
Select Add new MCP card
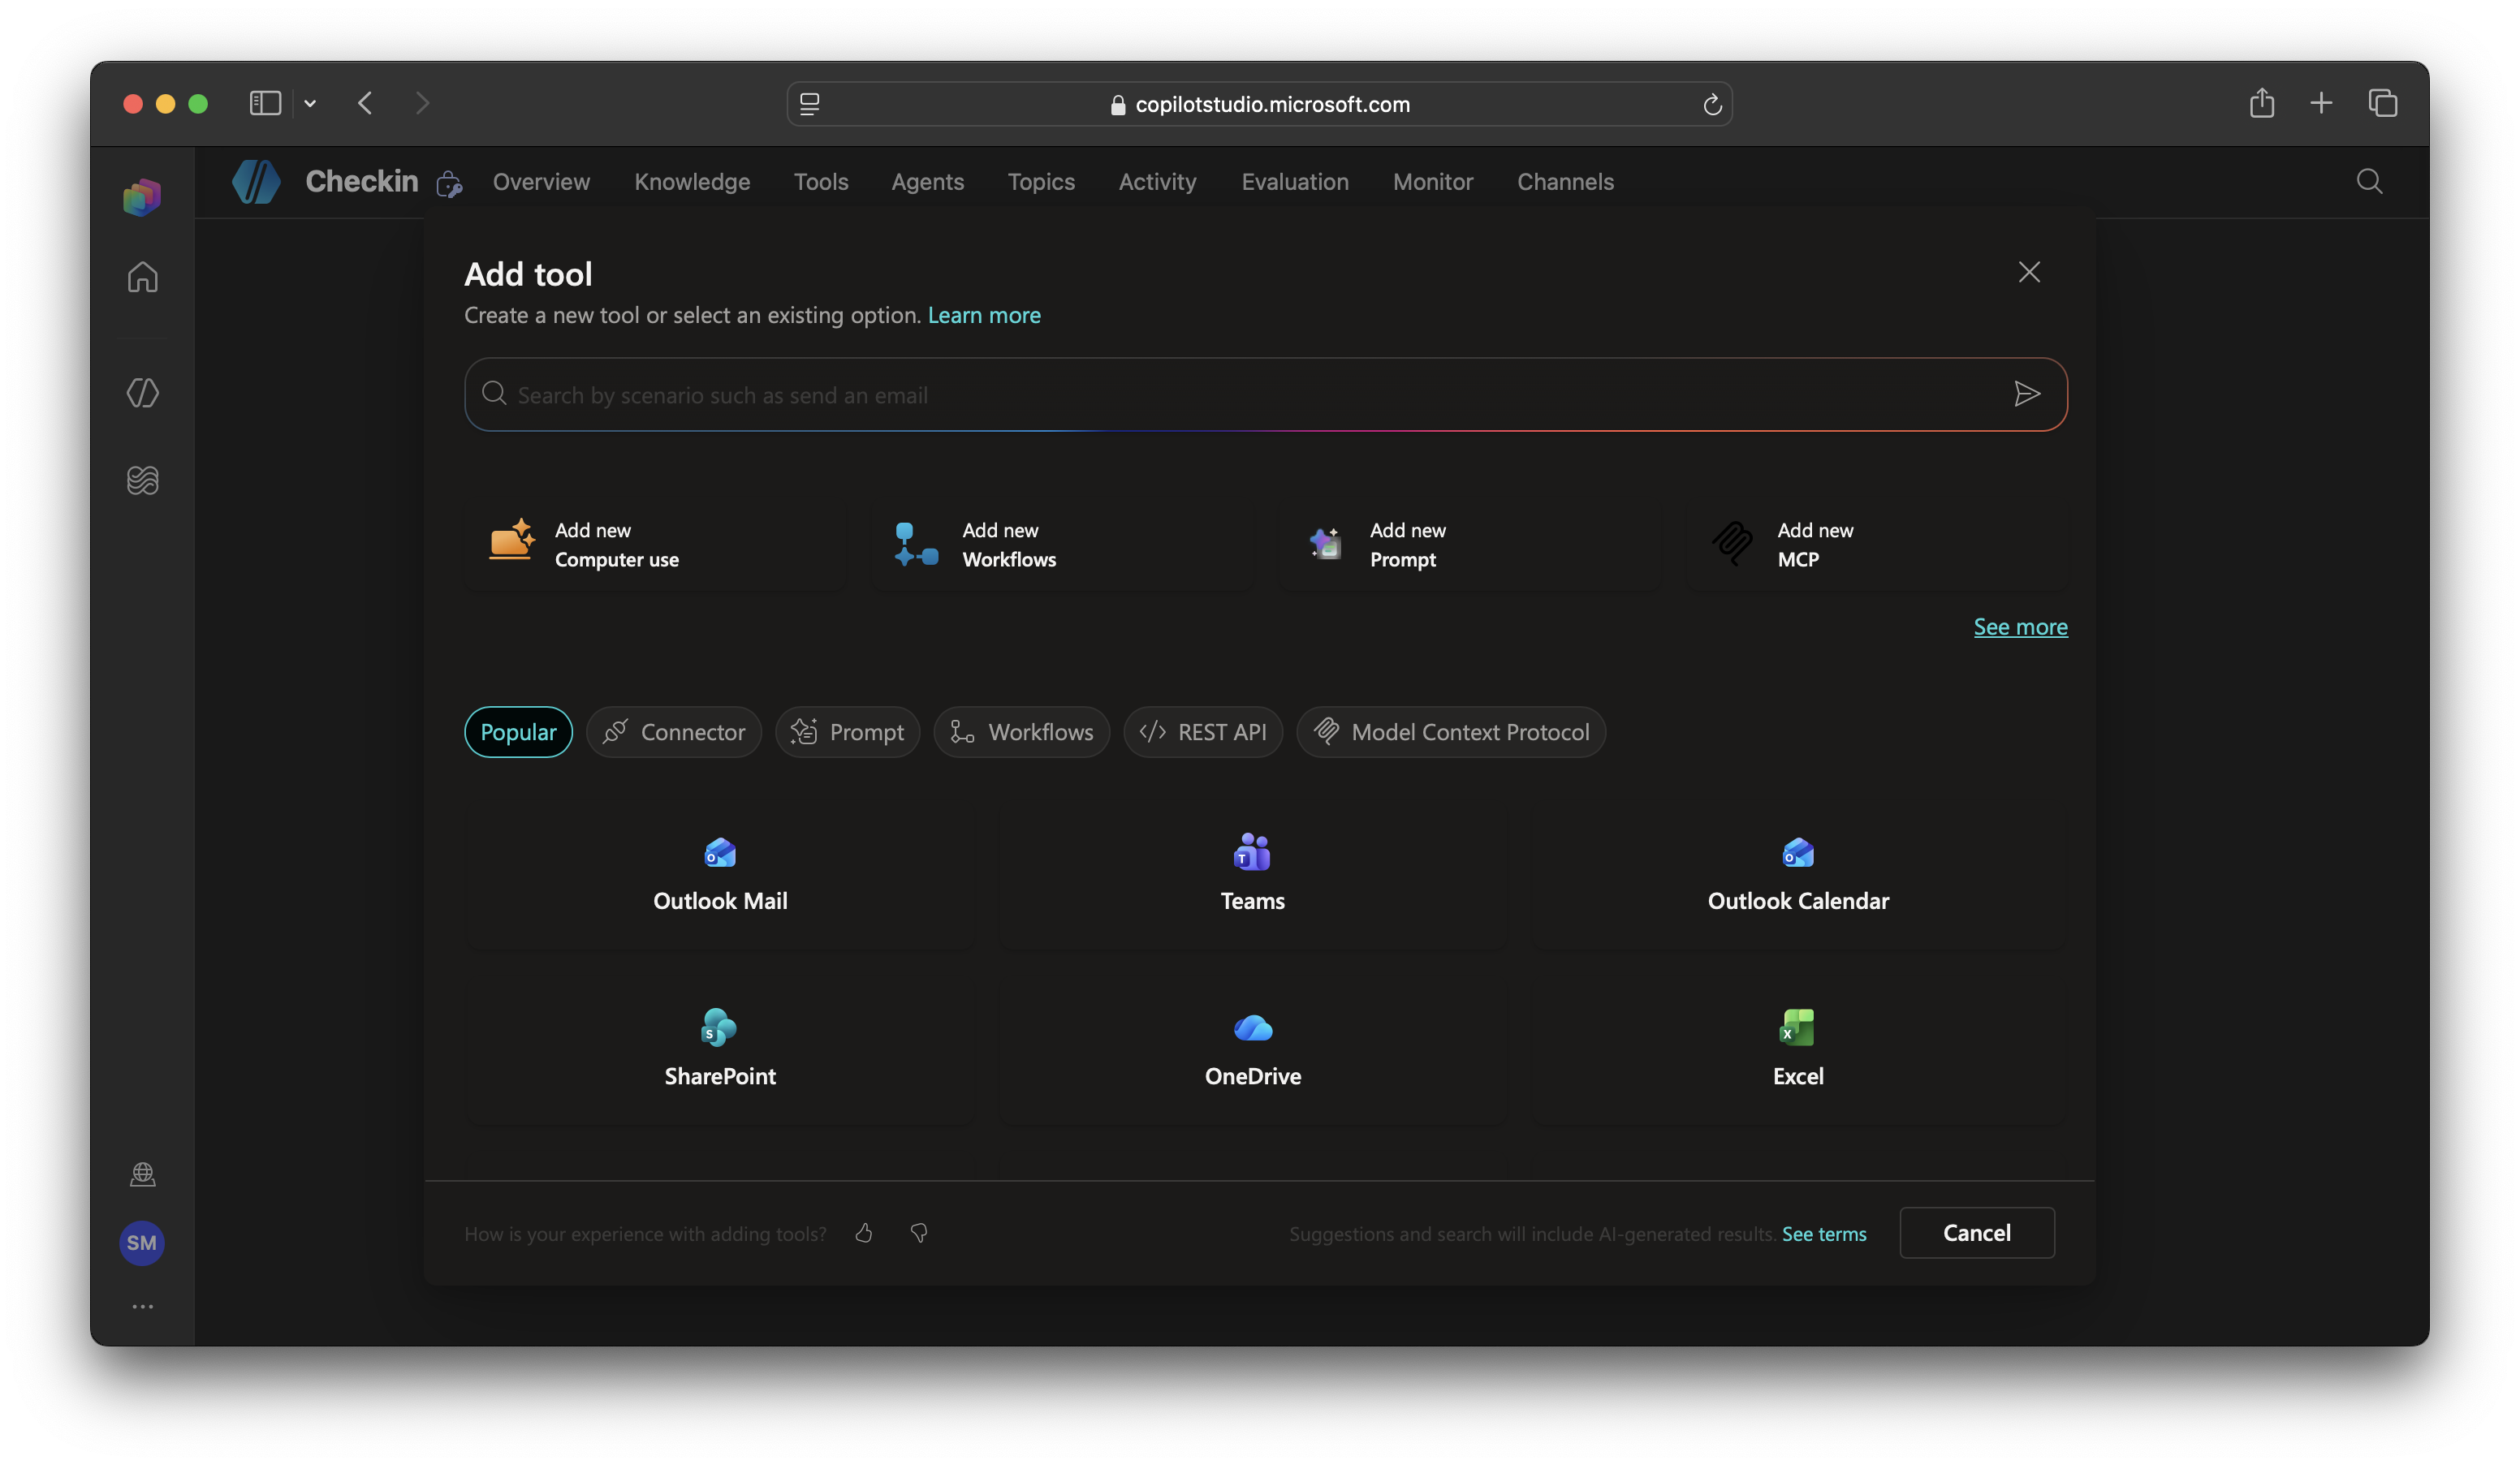click(x=1877, y=545)
